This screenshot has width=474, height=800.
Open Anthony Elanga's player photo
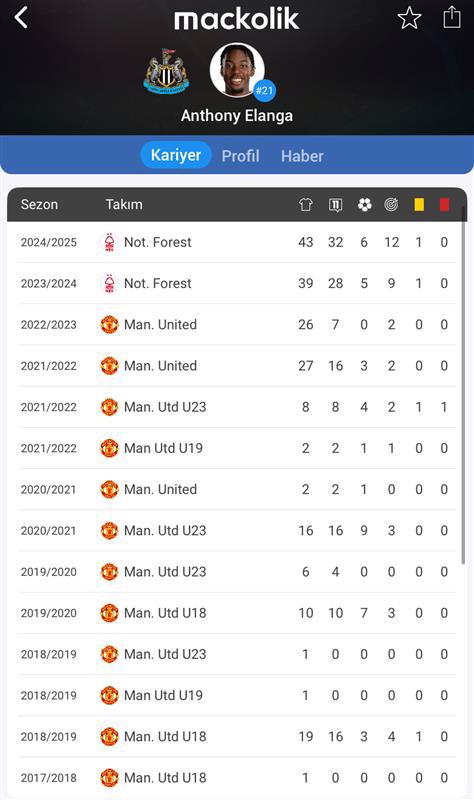pos(237,70)
